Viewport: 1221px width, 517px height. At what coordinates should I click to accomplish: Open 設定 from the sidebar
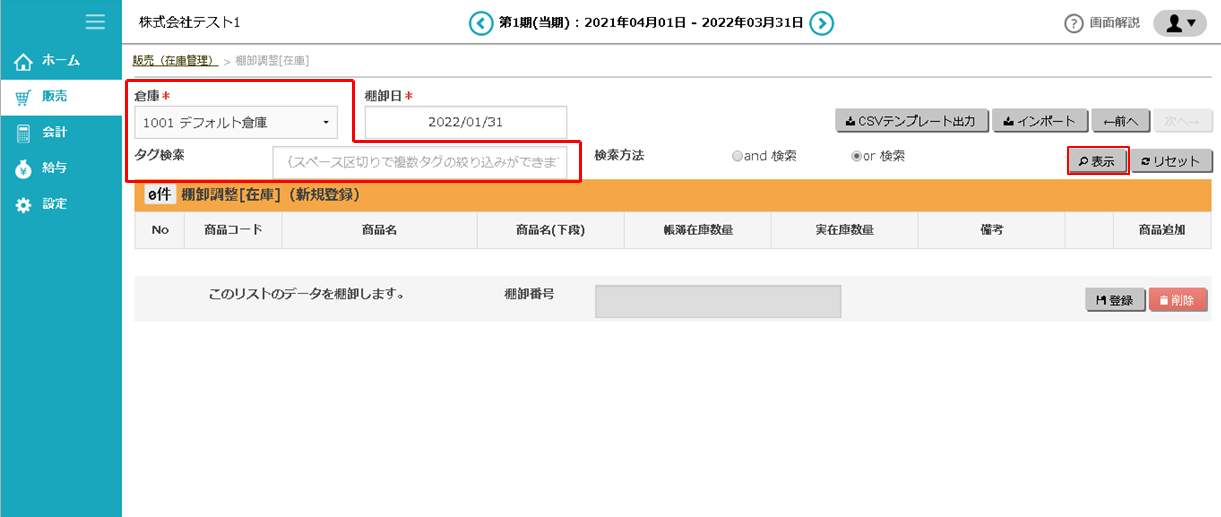pyautogui.click(x=54, y=204)
